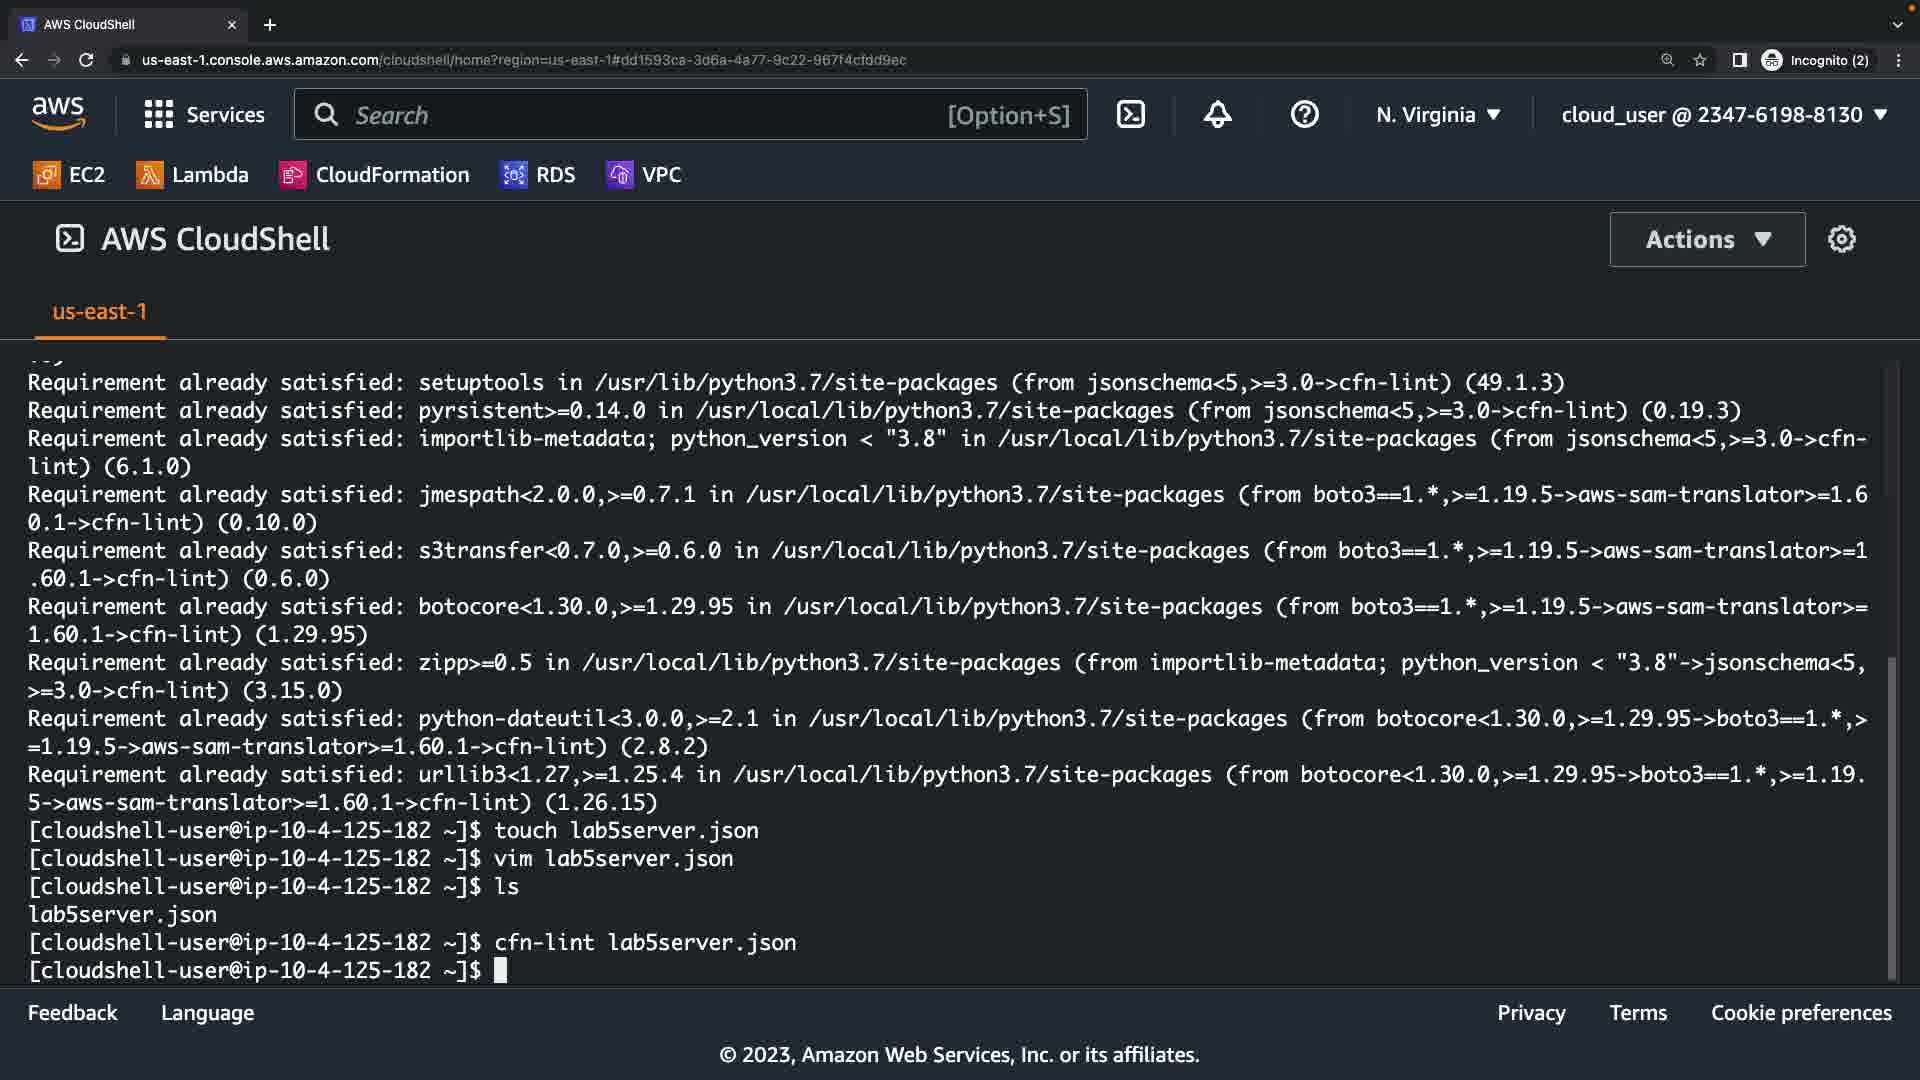Select the us-east-1 terminal tab
1920x1080 pixels.
click(99, 312)
